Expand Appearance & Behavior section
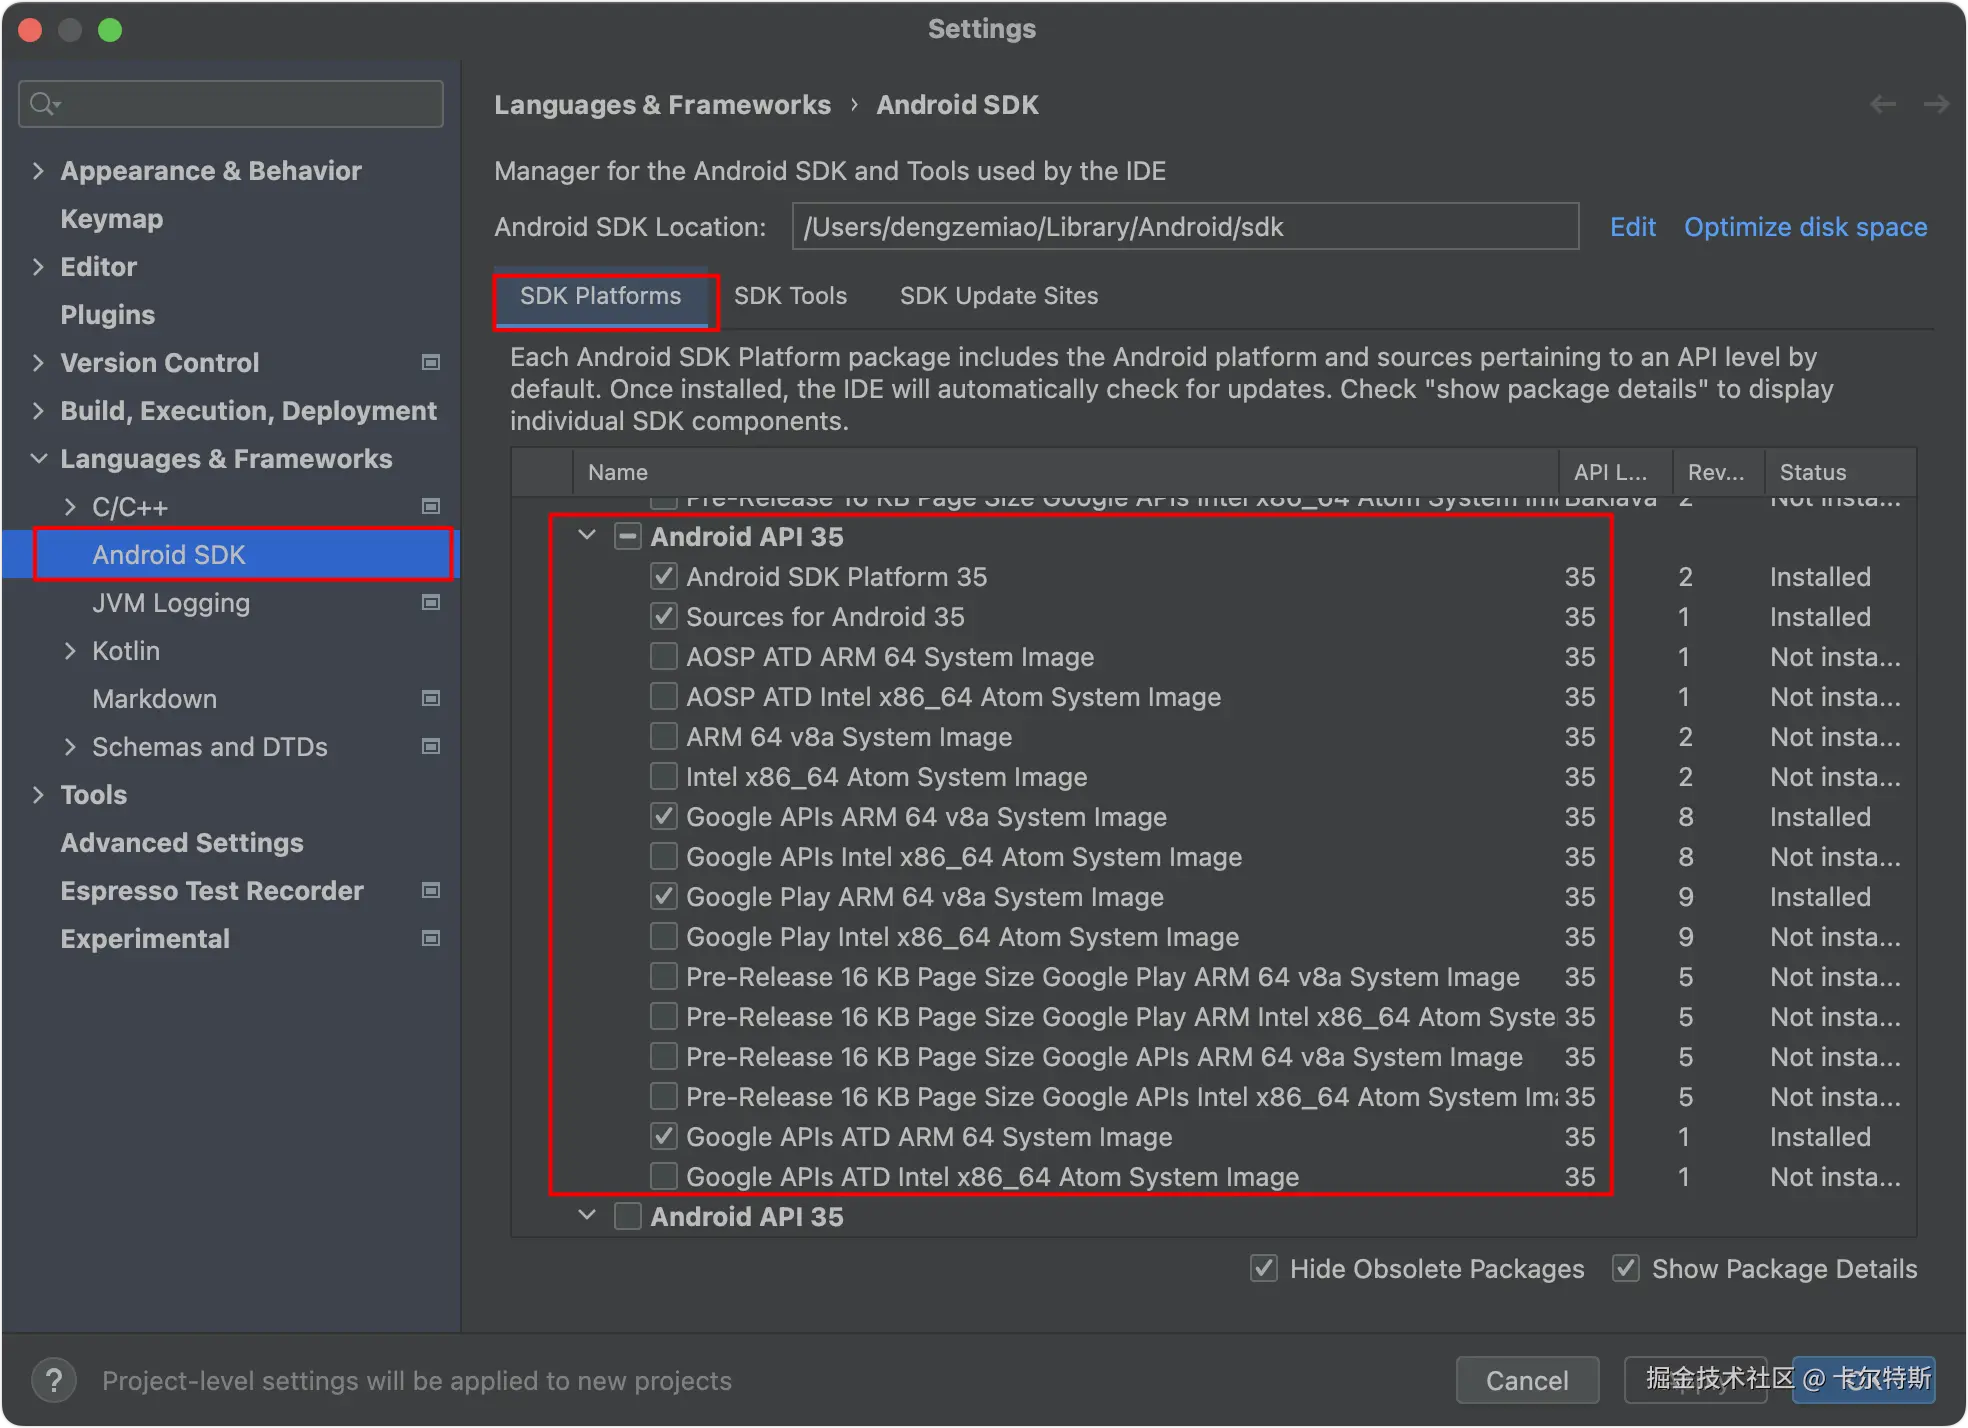Viewport: 1968px width, 1428px height. click(x=38, y=171)
